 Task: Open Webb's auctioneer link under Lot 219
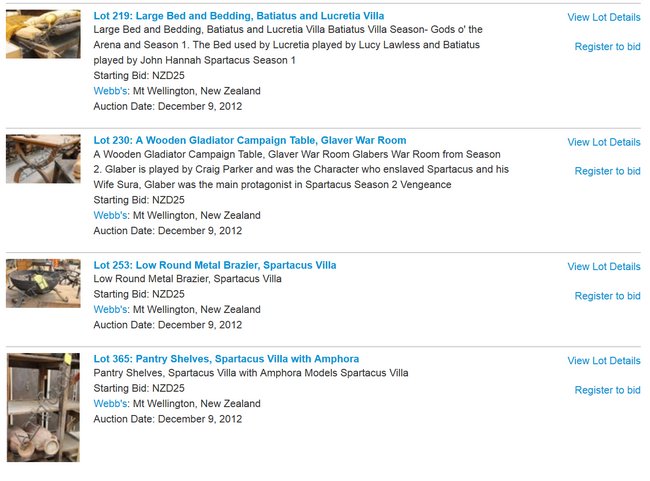tap(111, 91)
